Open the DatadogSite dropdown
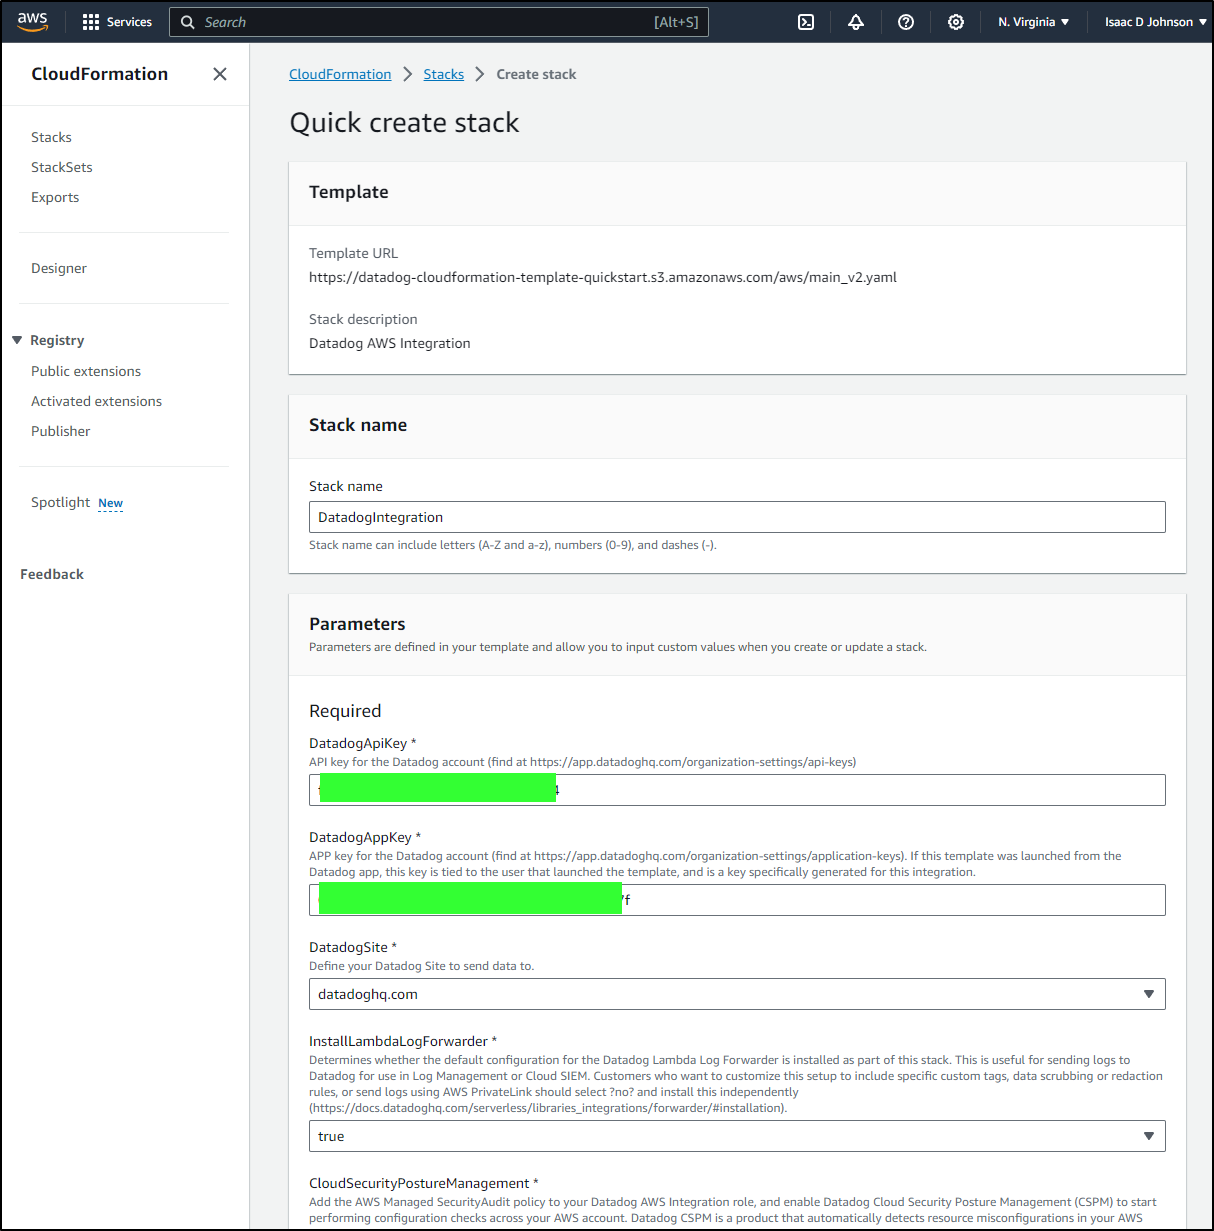1214x1231 pixels. coord(737,994)
